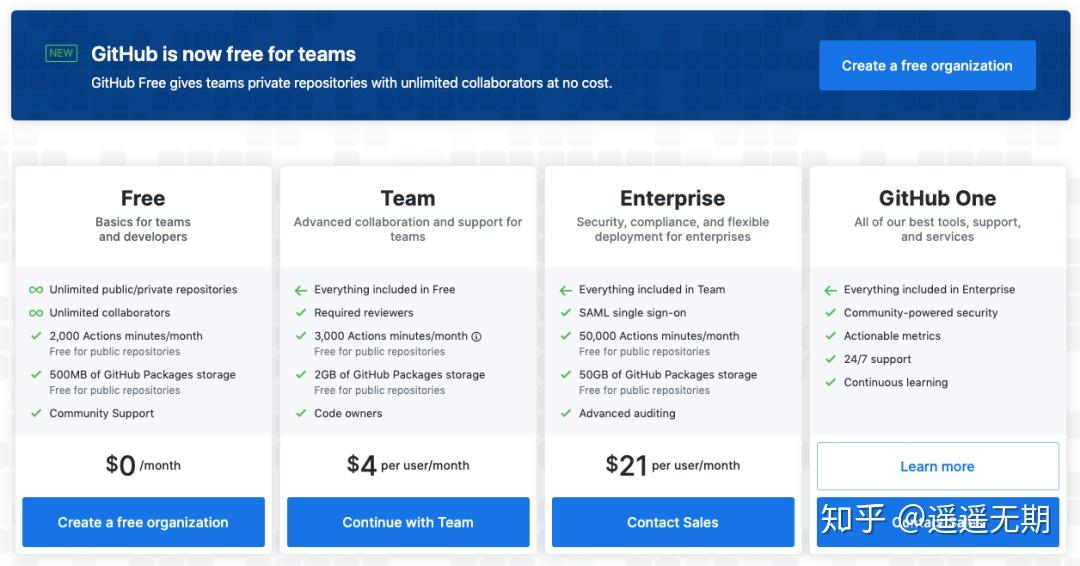The width and height of the screenshot is (1080, 566).
Task: Click All of our best tools subtitle
Action: (937, 229)
